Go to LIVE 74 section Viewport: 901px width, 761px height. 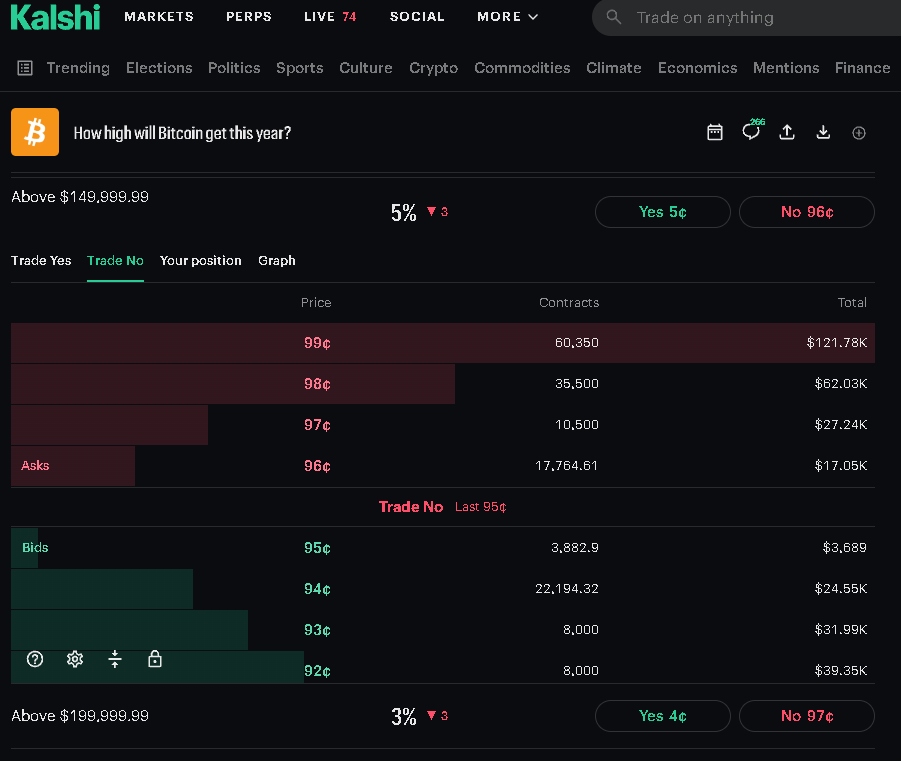tap(330, 17)
